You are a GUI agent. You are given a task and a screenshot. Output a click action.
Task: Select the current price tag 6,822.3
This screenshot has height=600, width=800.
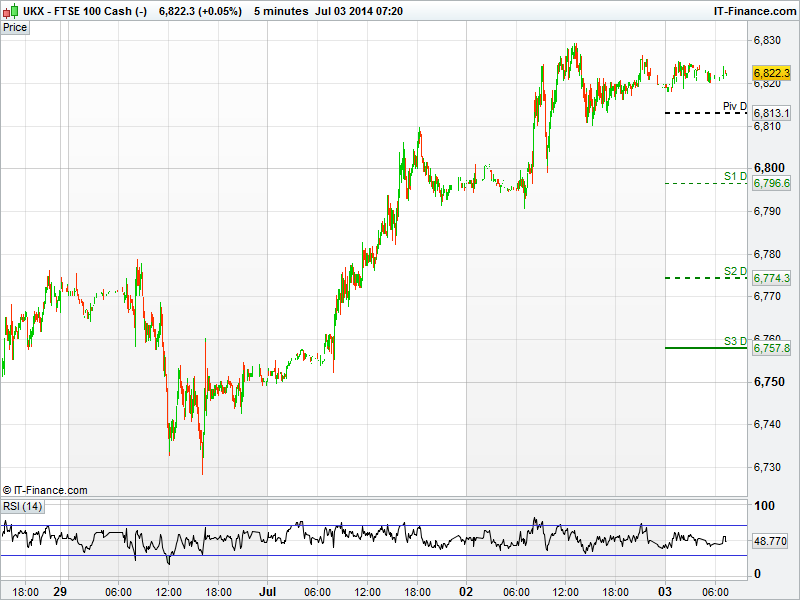771,73
